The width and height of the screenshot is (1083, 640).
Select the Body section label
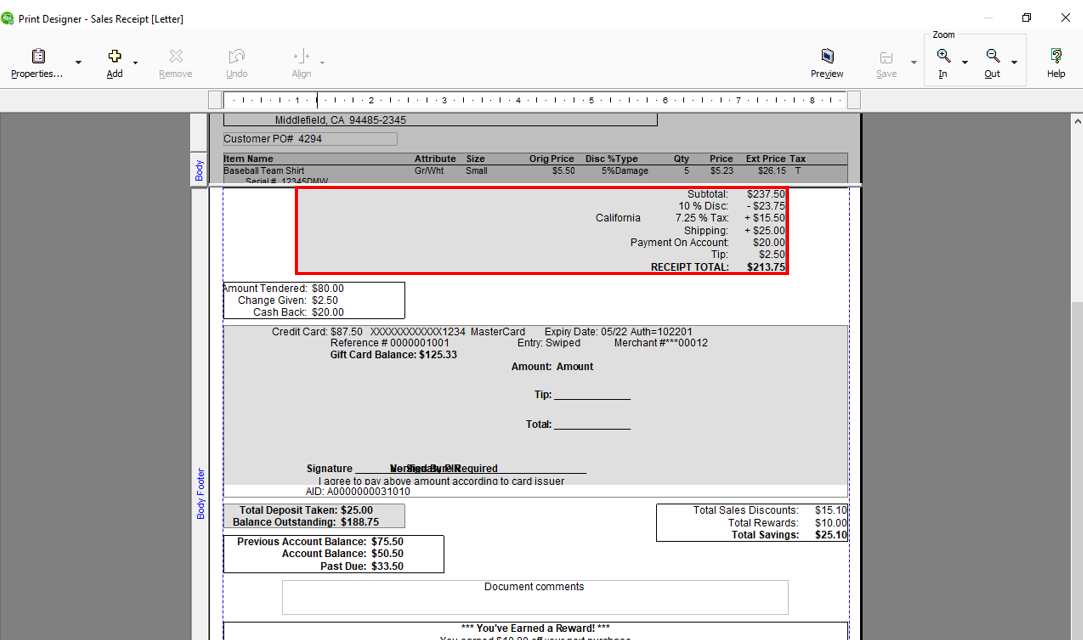[x=200, y=168]
